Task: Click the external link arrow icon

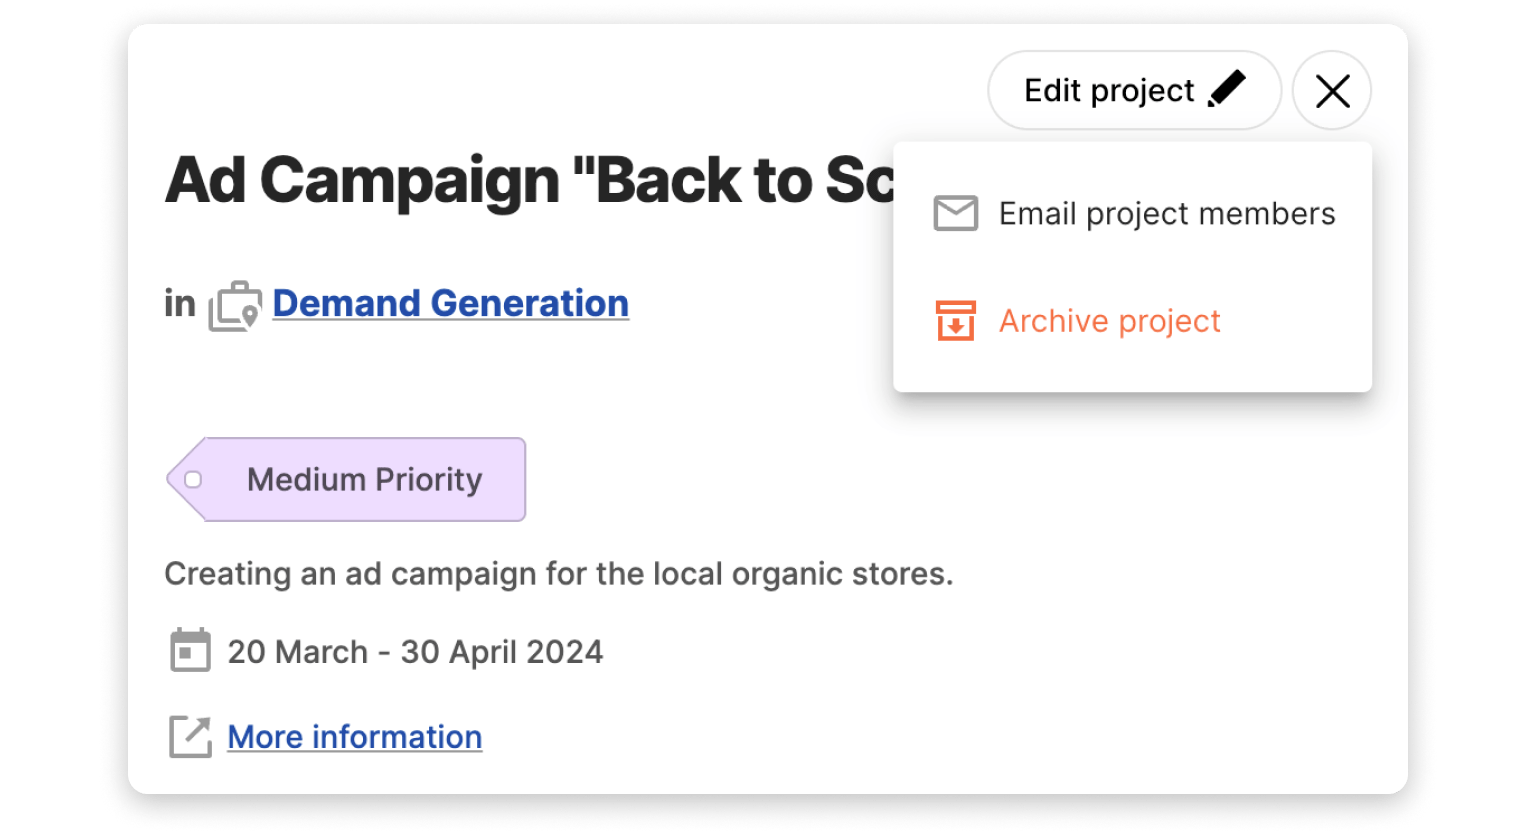Action: pos(190,737)
